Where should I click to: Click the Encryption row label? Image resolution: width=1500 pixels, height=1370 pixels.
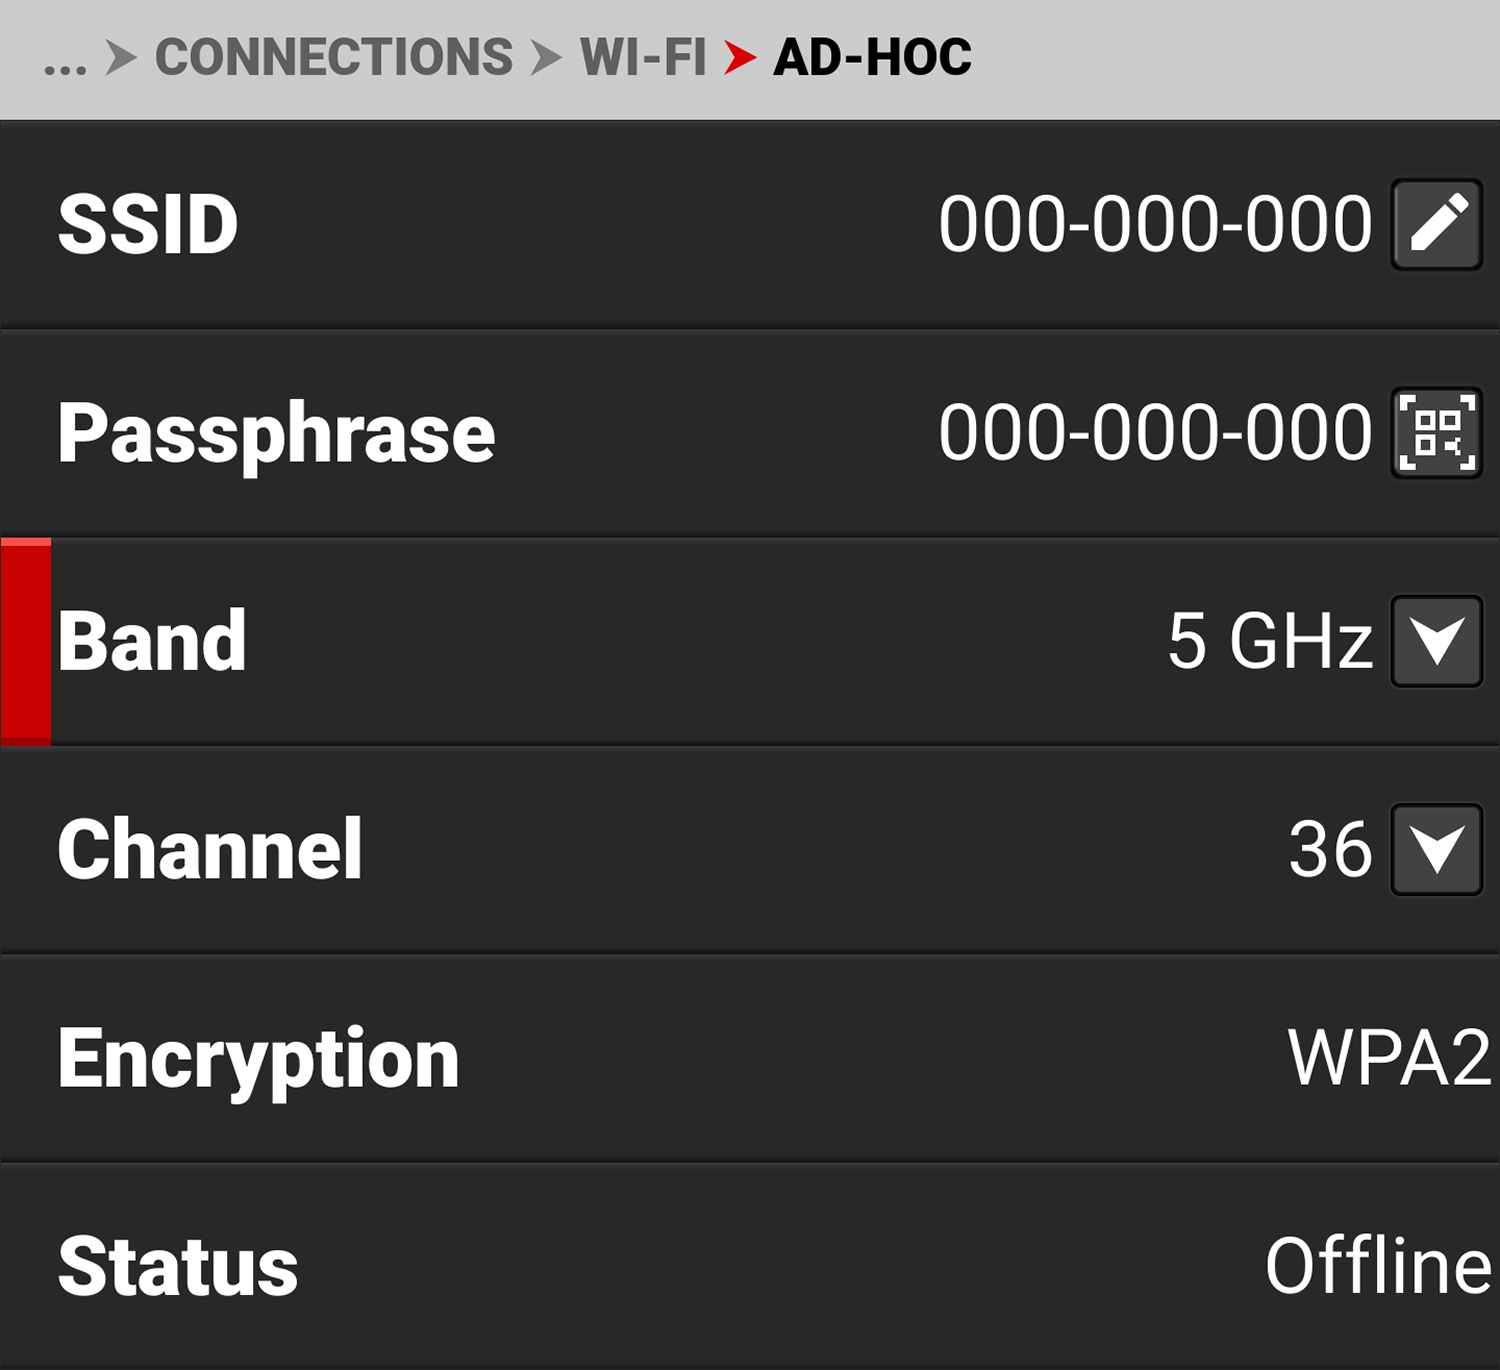pyautogui.click(x=258, y=1060)
